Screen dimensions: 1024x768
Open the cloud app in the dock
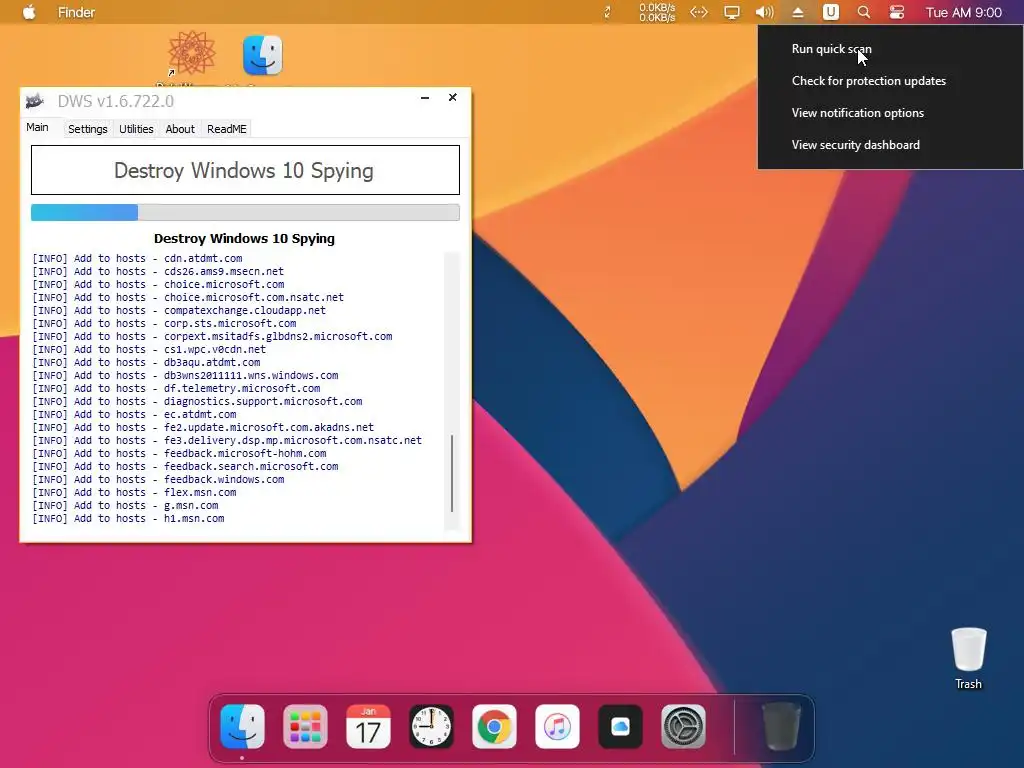(620, 726)
